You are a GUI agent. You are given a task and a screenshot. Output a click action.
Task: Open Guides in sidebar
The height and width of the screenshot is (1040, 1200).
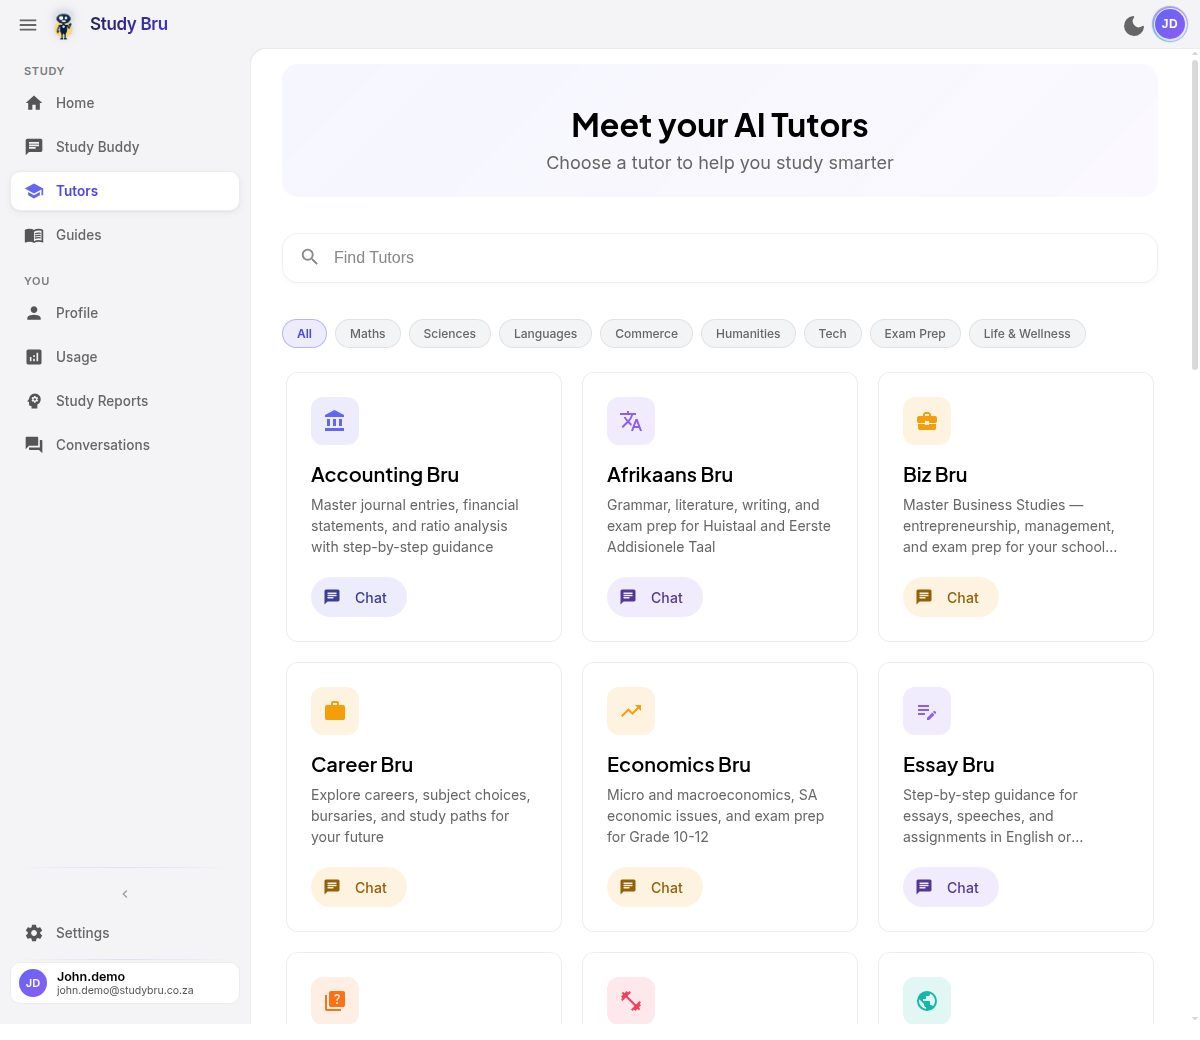point(125,235)
